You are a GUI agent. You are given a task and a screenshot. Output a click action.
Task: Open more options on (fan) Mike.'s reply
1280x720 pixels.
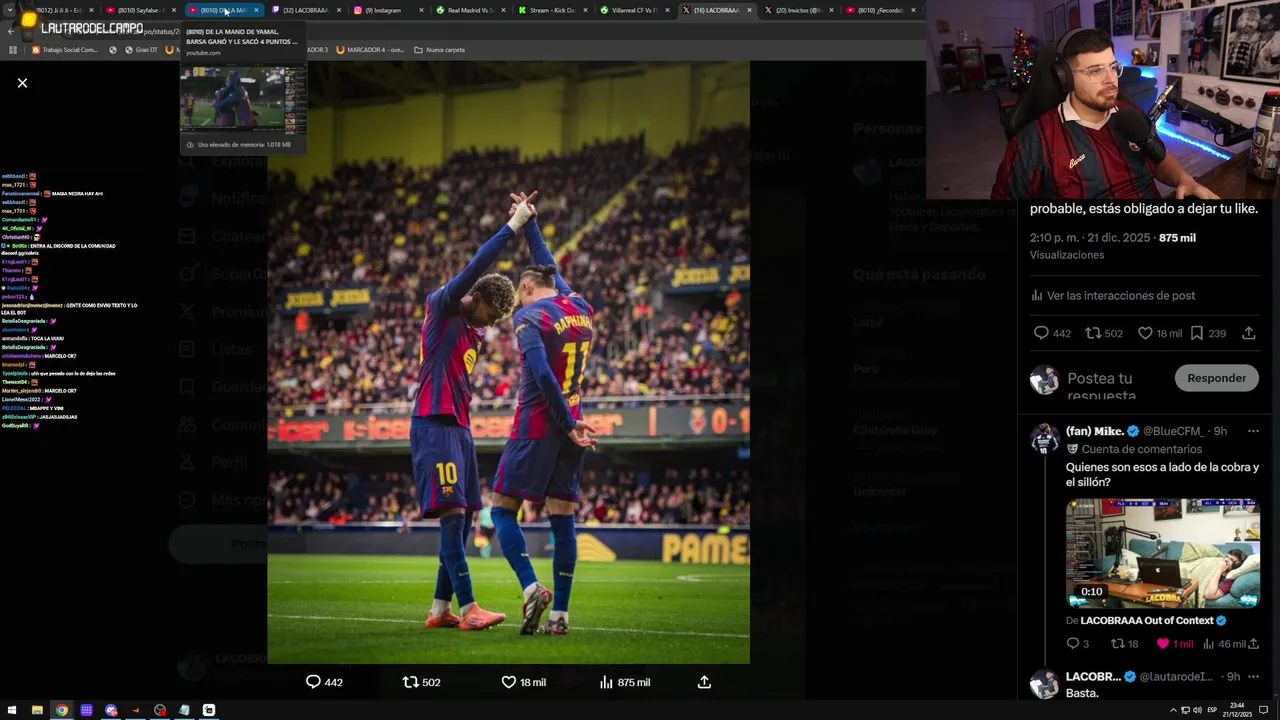1253,431
